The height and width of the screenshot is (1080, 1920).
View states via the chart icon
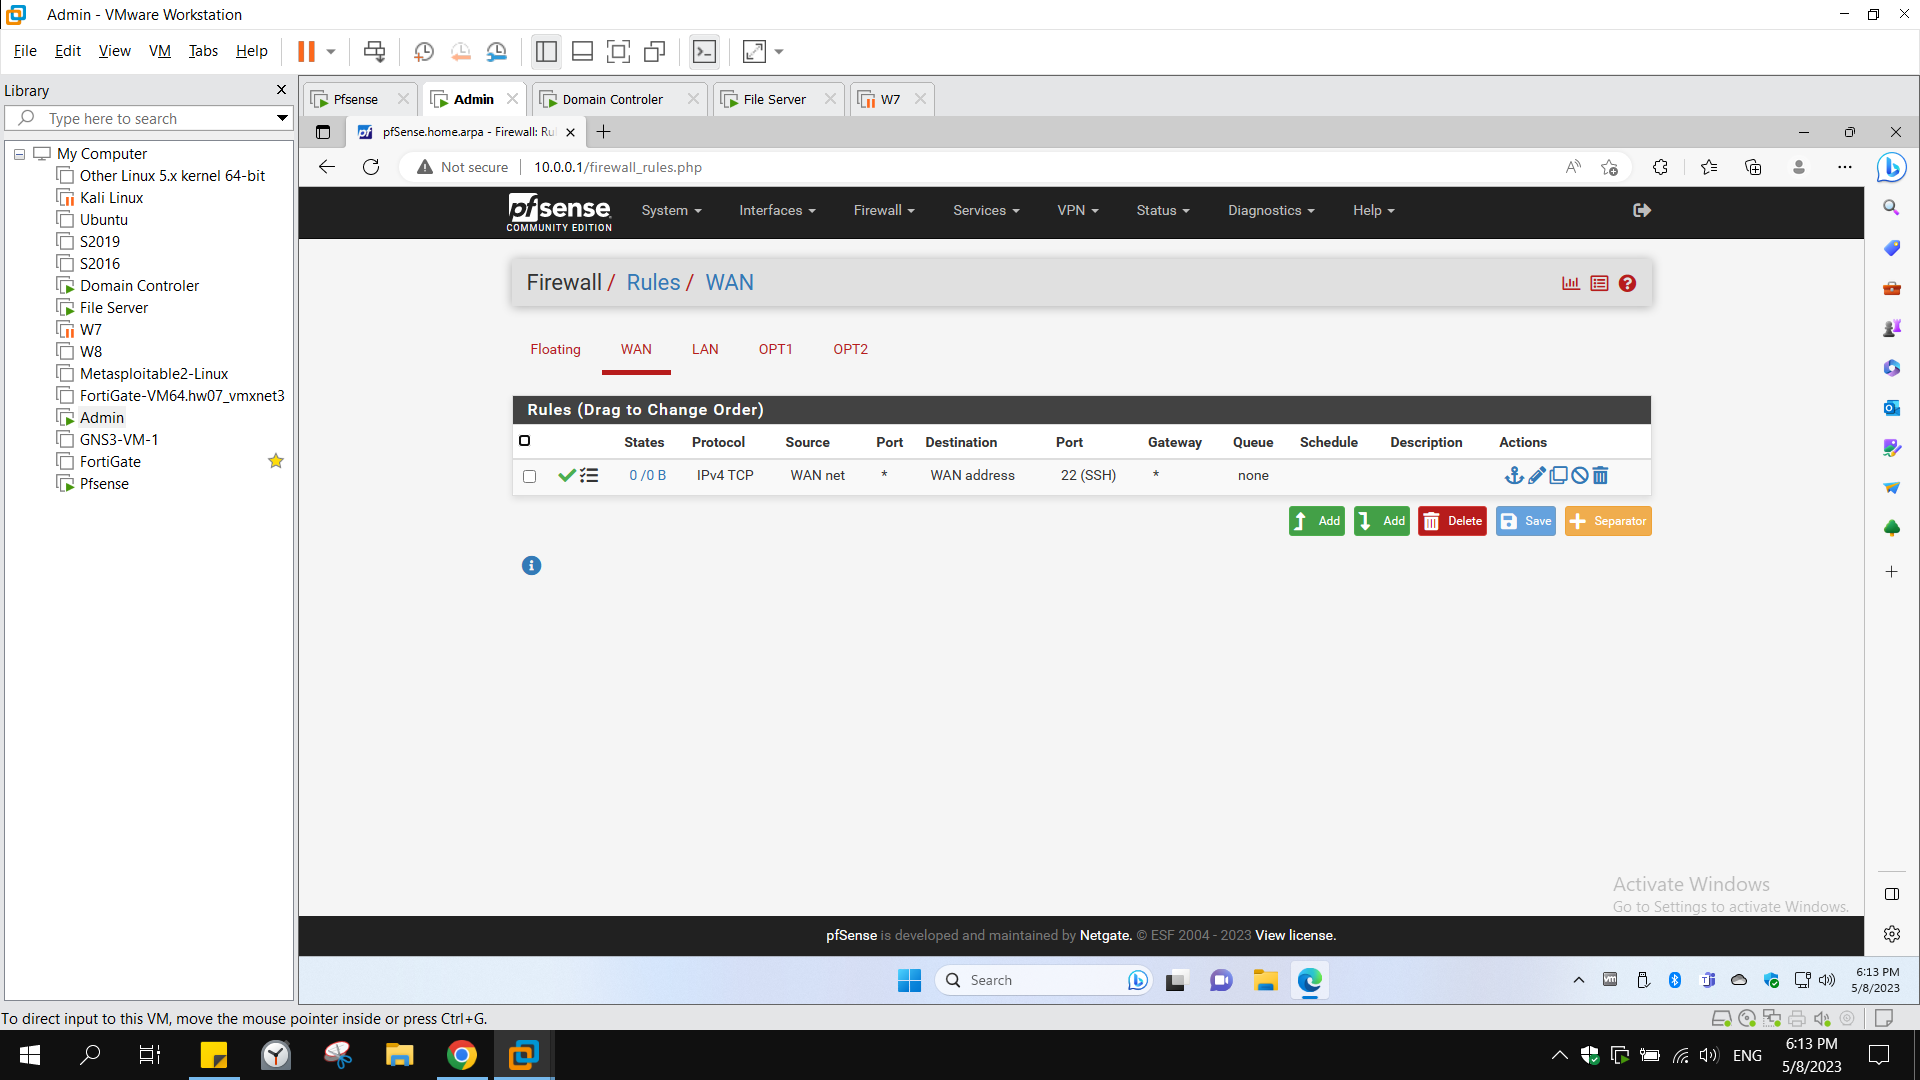point(1570,283)
